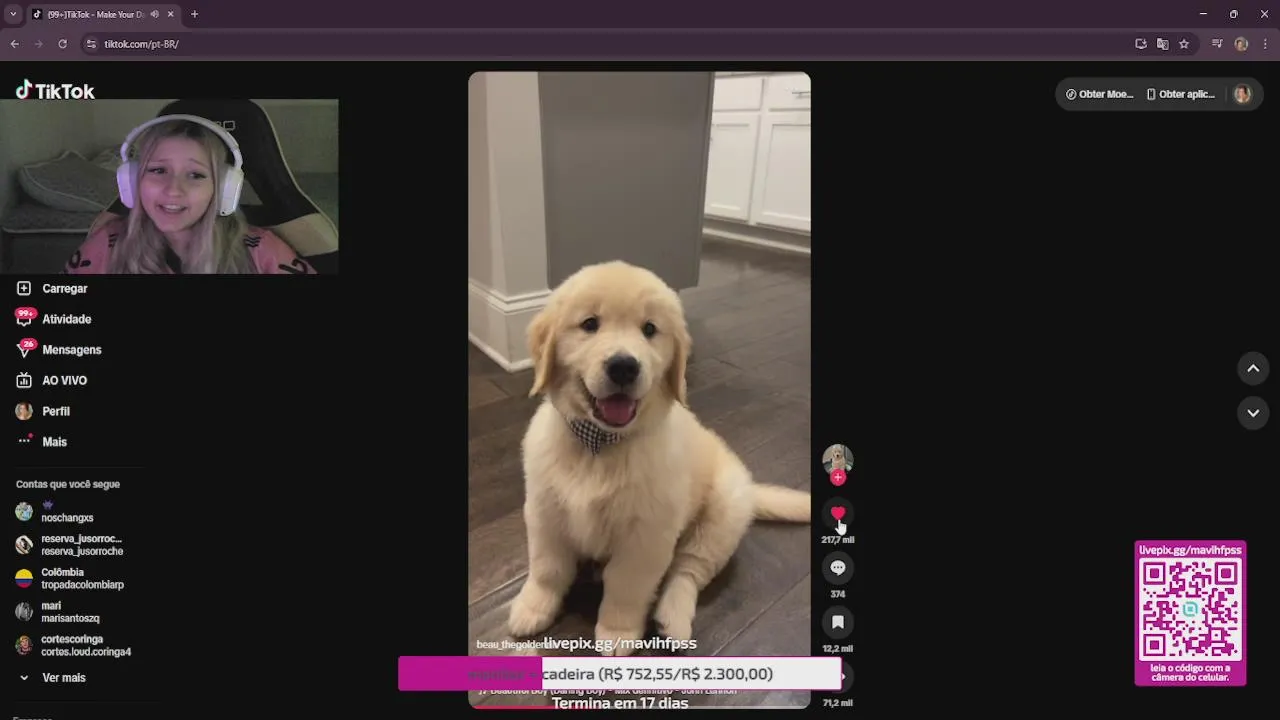This screenshot has width=1280, height=720.
Task: Bookmark the puppy video
Action: pos(838,622)
